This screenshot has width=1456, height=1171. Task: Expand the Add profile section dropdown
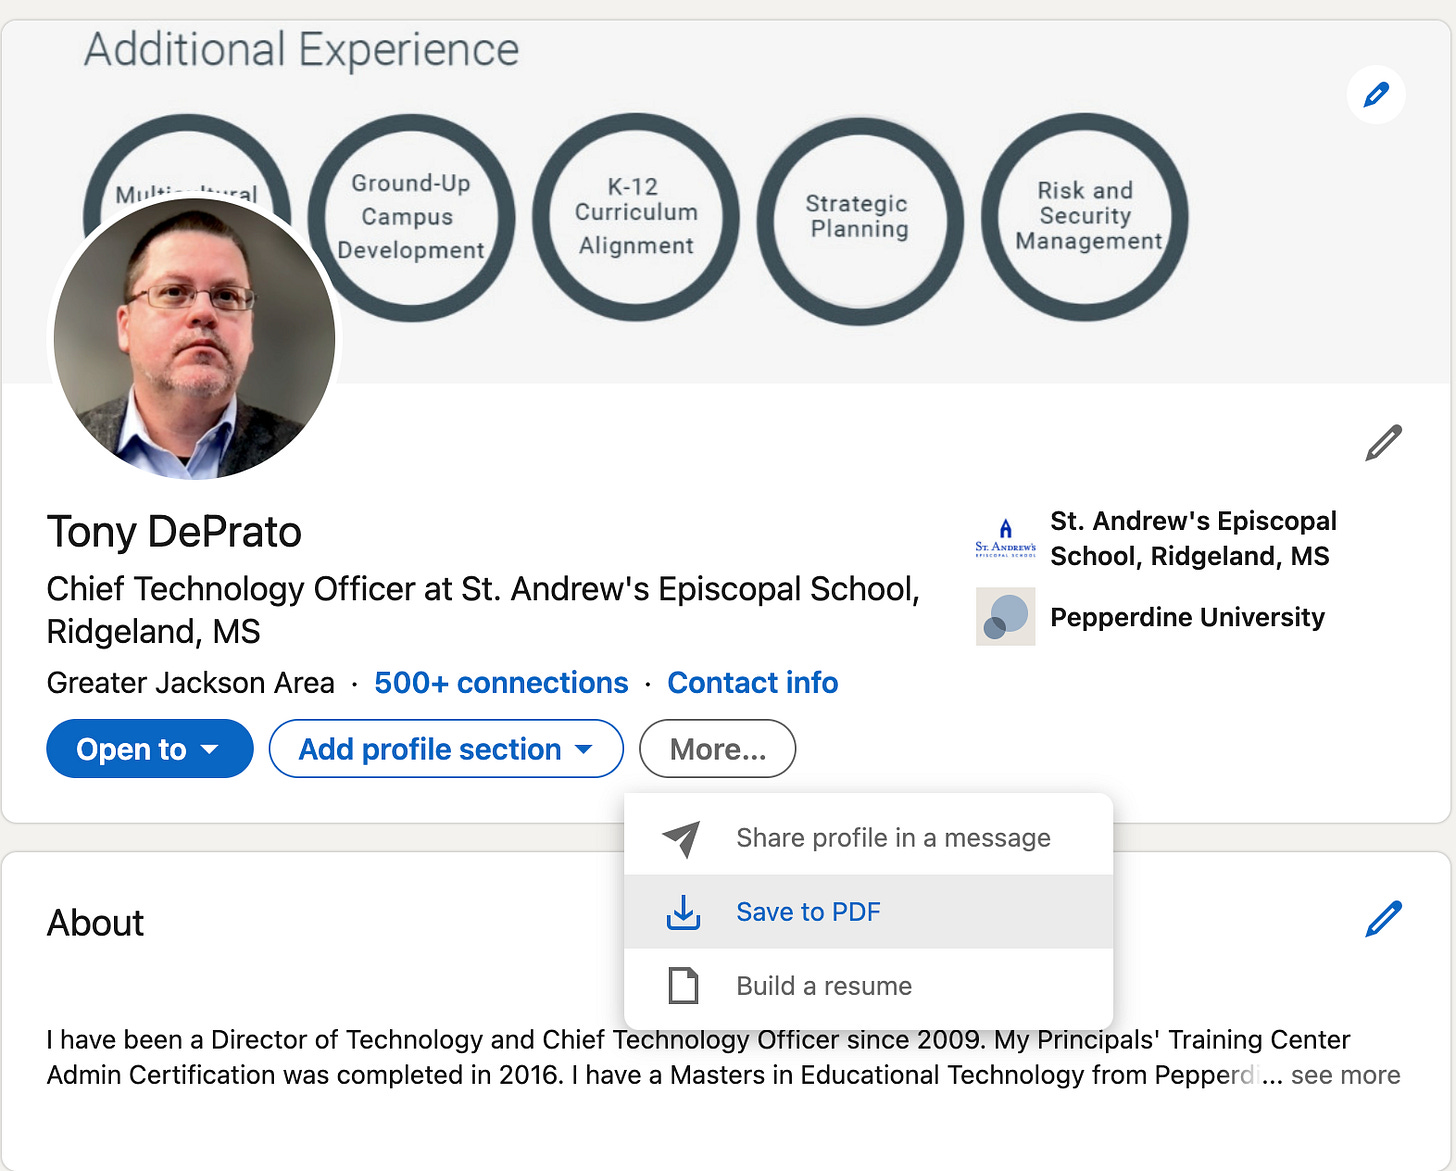tap(446, 749)
